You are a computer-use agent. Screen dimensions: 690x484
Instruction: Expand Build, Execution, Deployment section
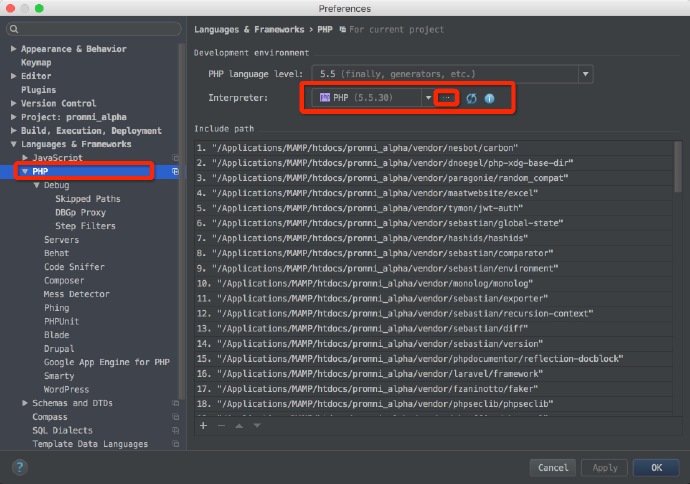tap(14, 131)
